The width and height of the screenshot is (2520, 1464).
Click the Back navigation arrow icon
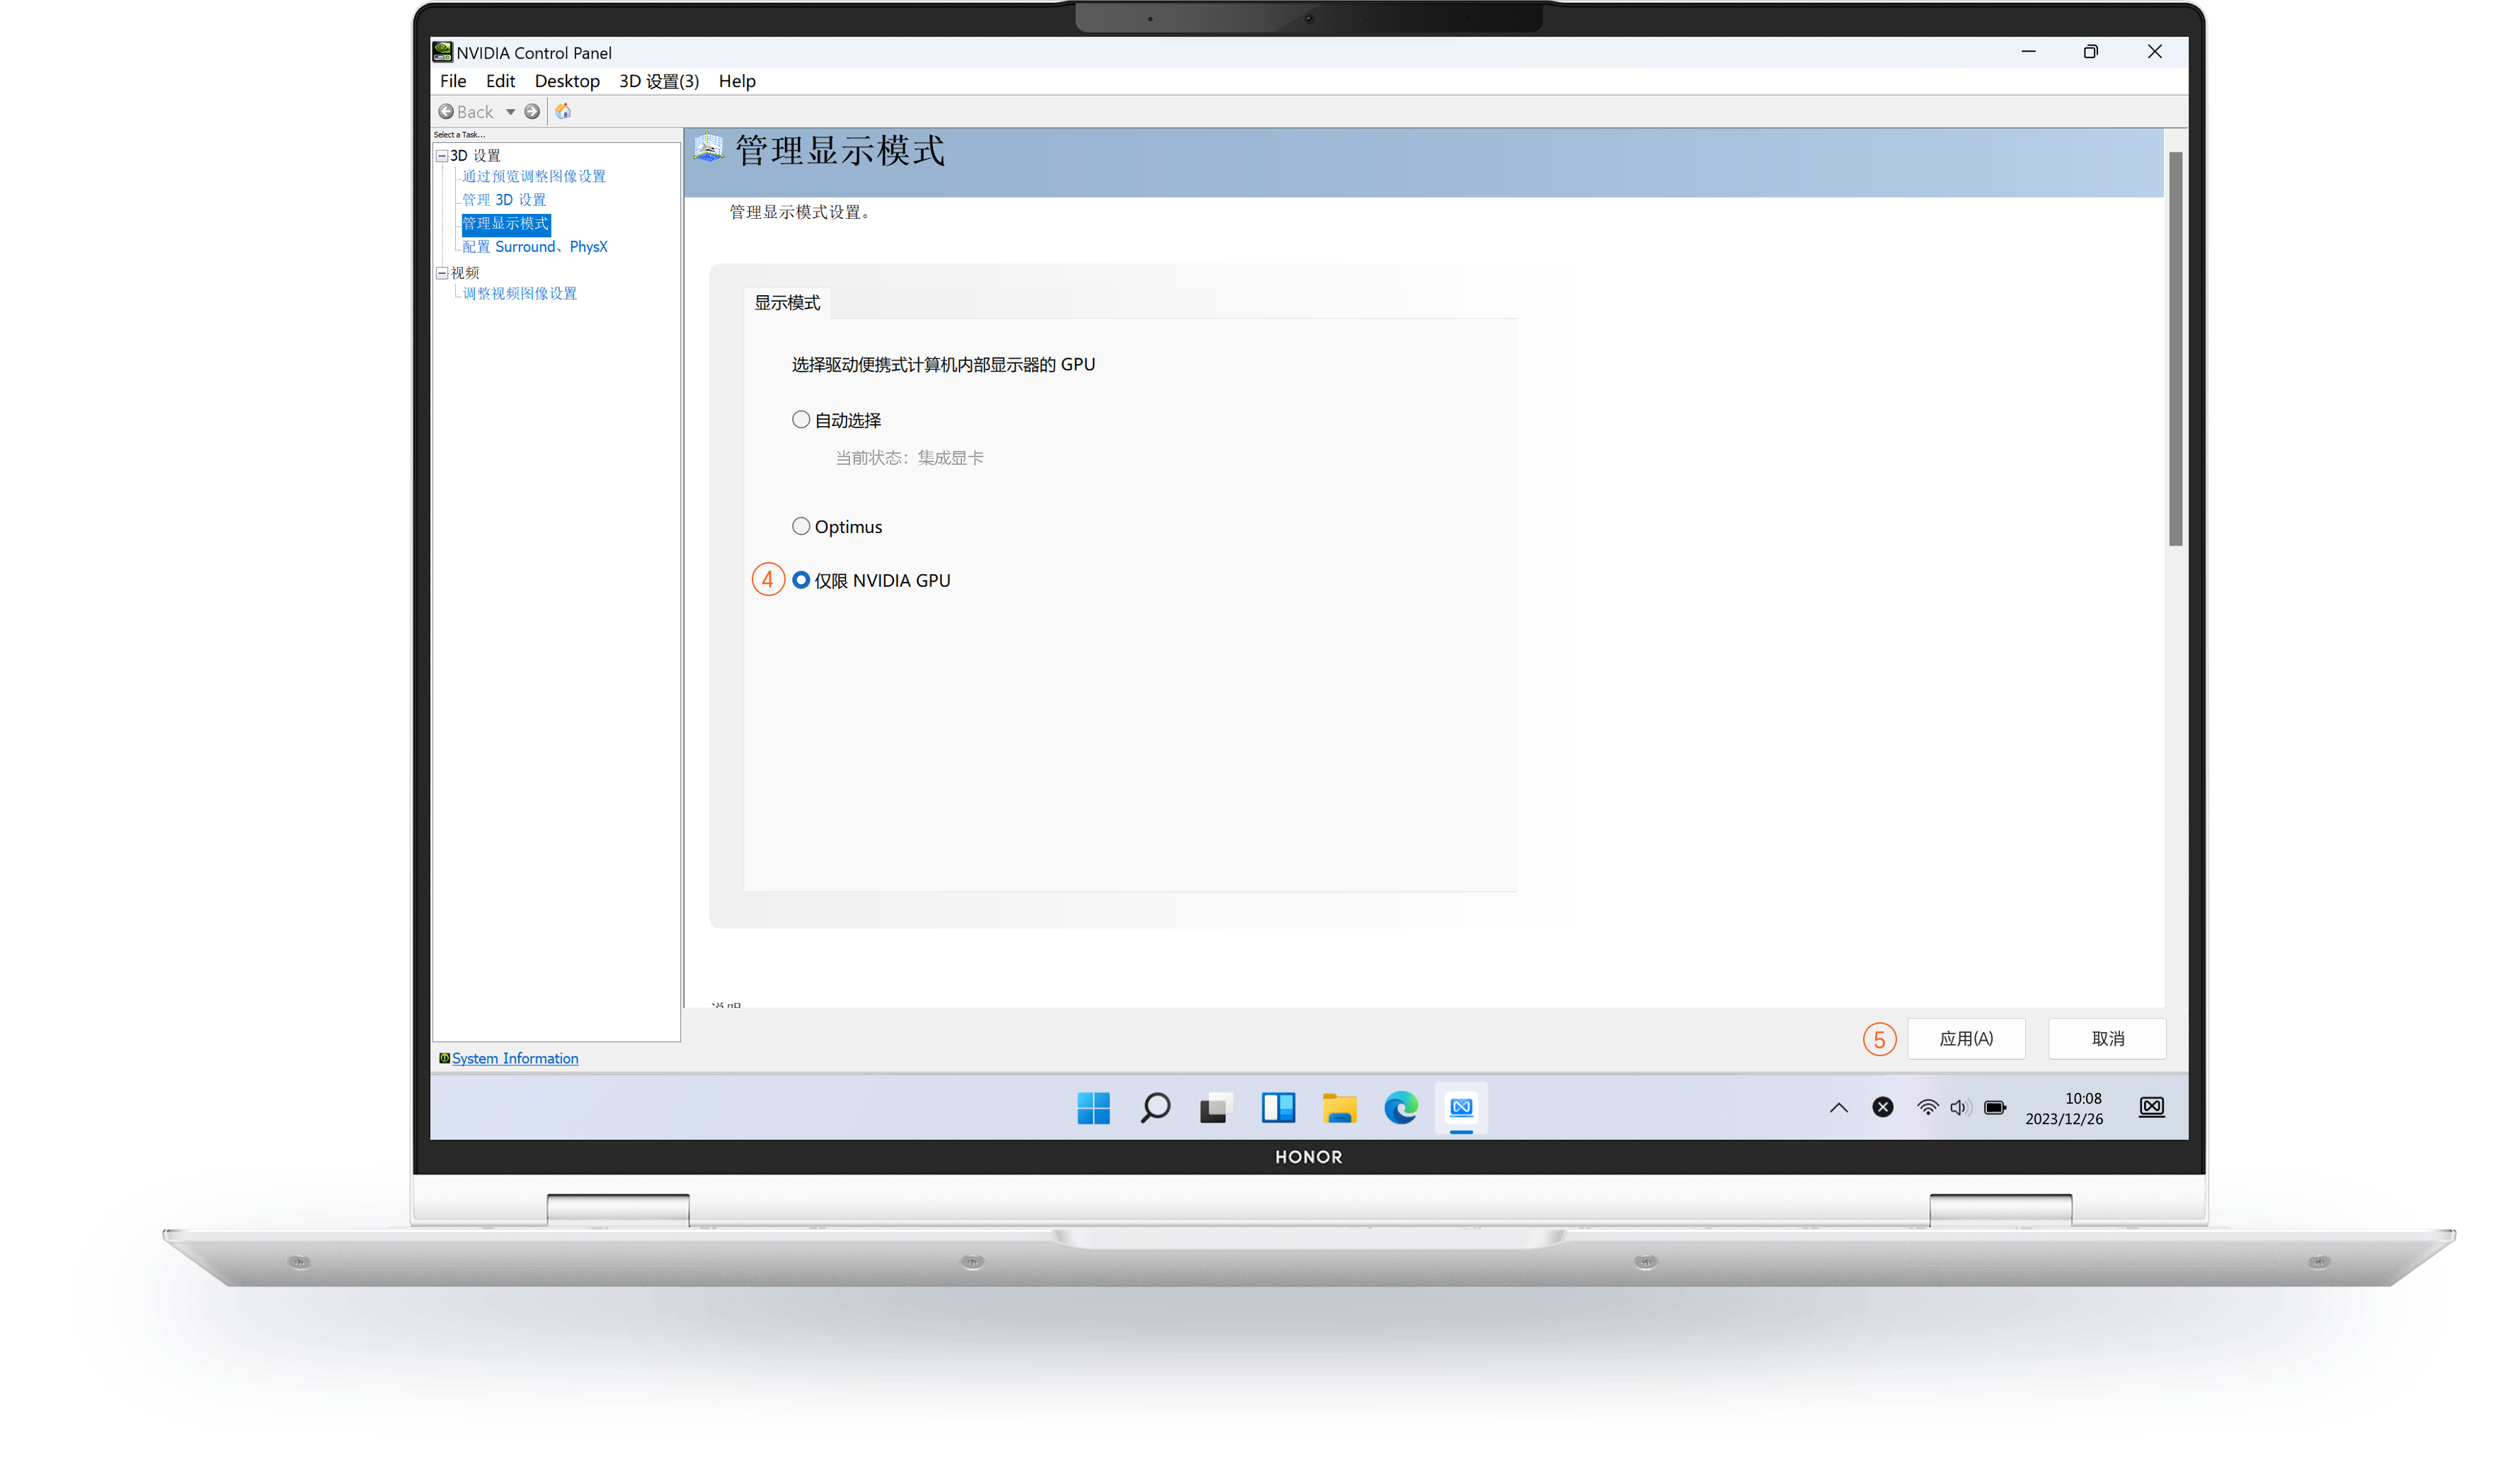(x=446, y=112)
